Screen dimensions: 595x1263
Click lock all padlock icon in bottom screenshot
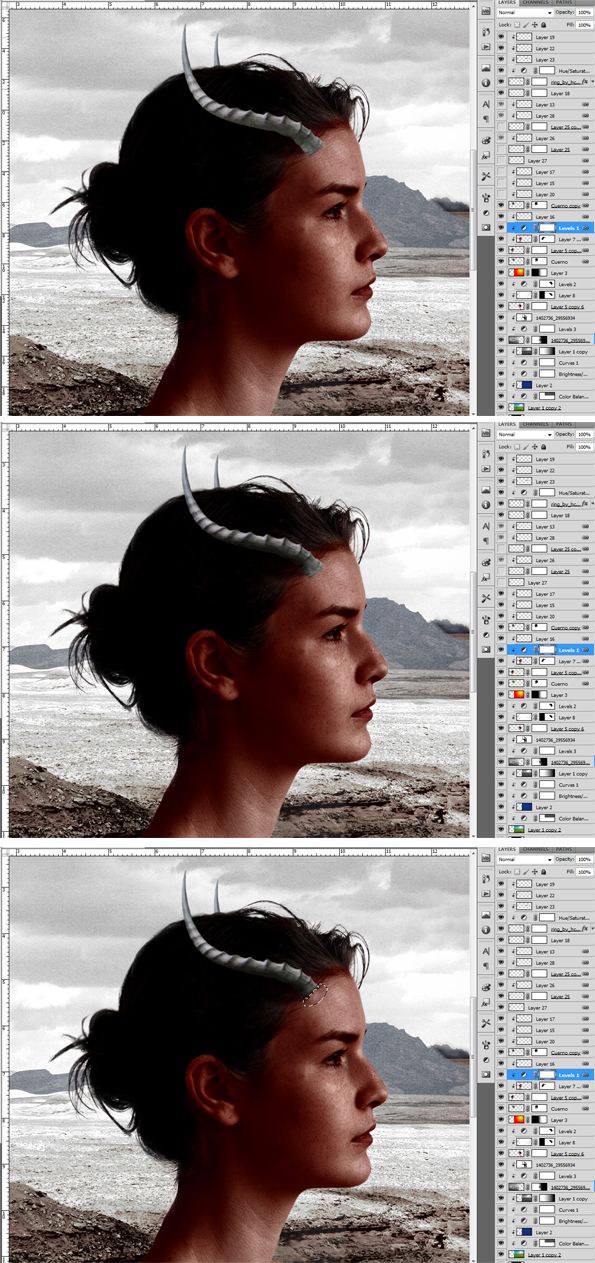[x=544, y=872]
